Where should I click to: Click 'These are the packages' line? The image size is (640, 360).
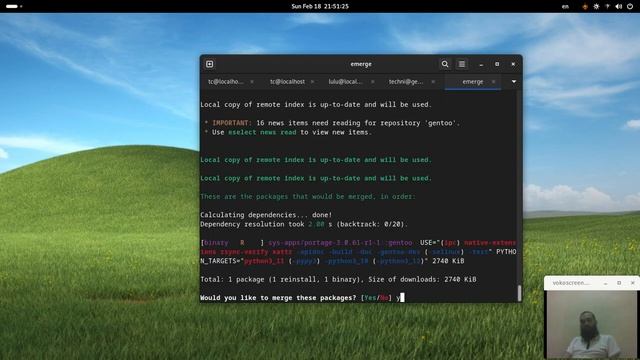(x=307, y=196)
